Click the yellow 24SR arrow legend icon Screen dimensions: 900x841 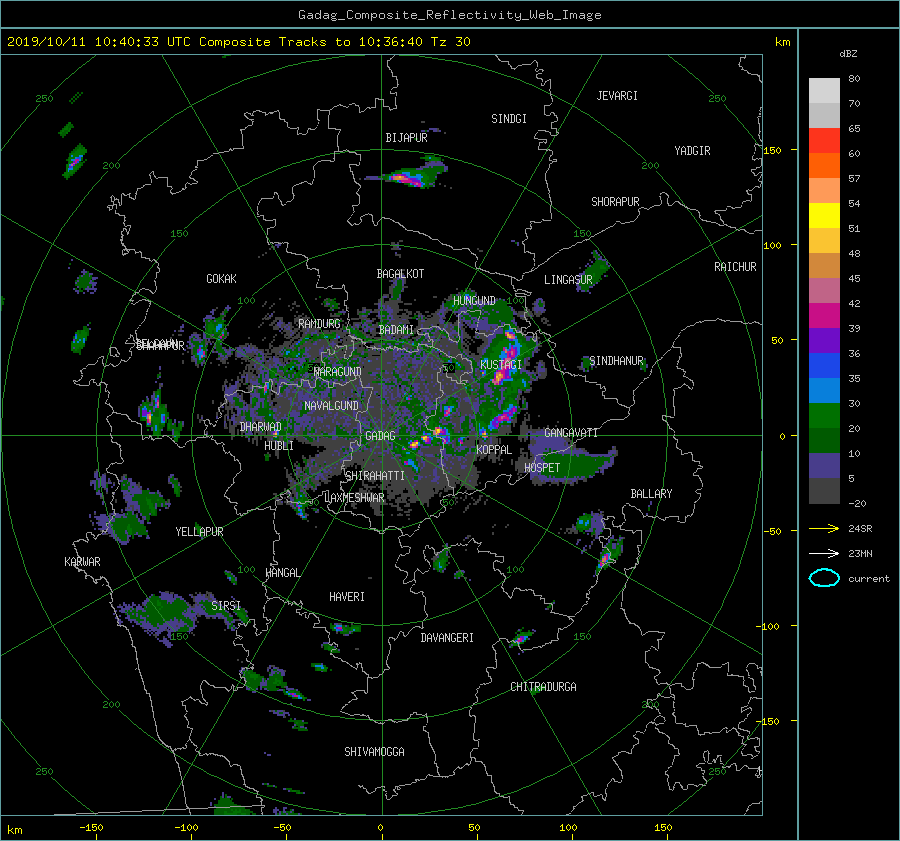point(824,528)
